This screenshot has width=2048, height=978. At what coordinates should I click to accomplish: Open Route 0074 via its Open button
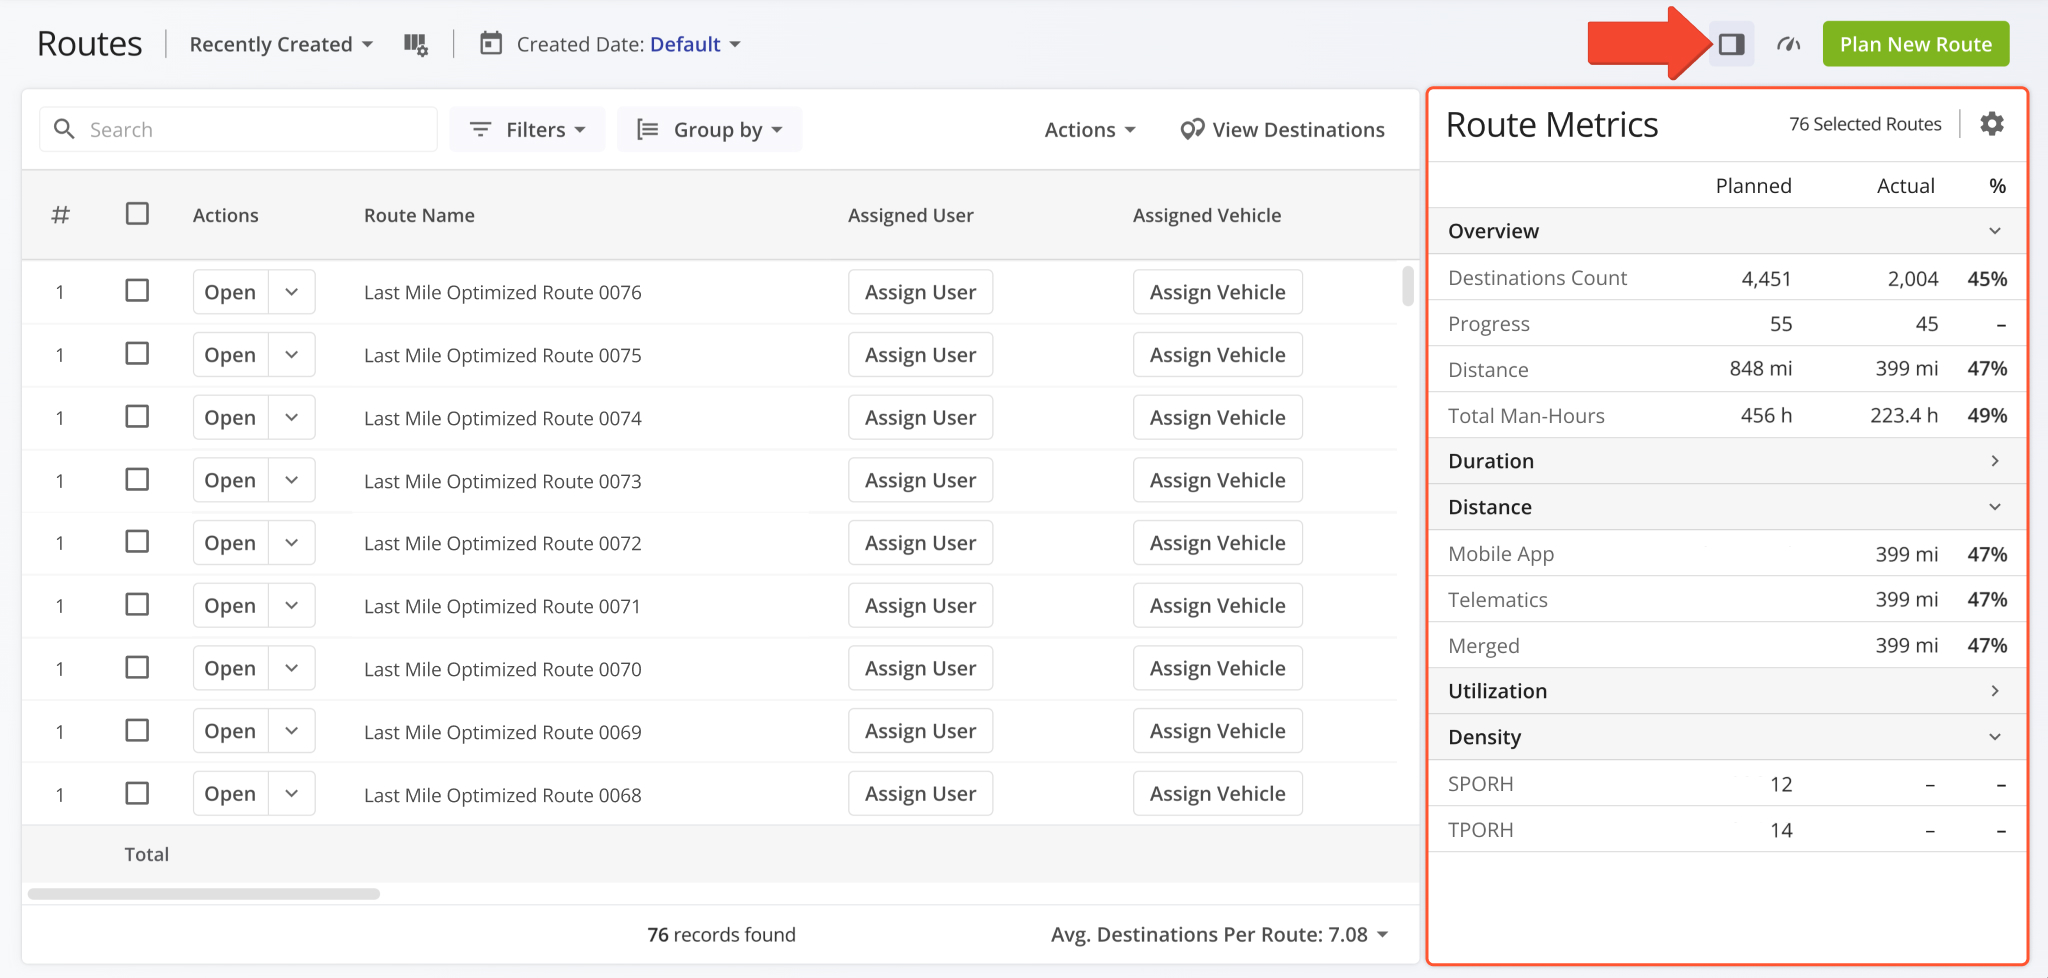229,417
